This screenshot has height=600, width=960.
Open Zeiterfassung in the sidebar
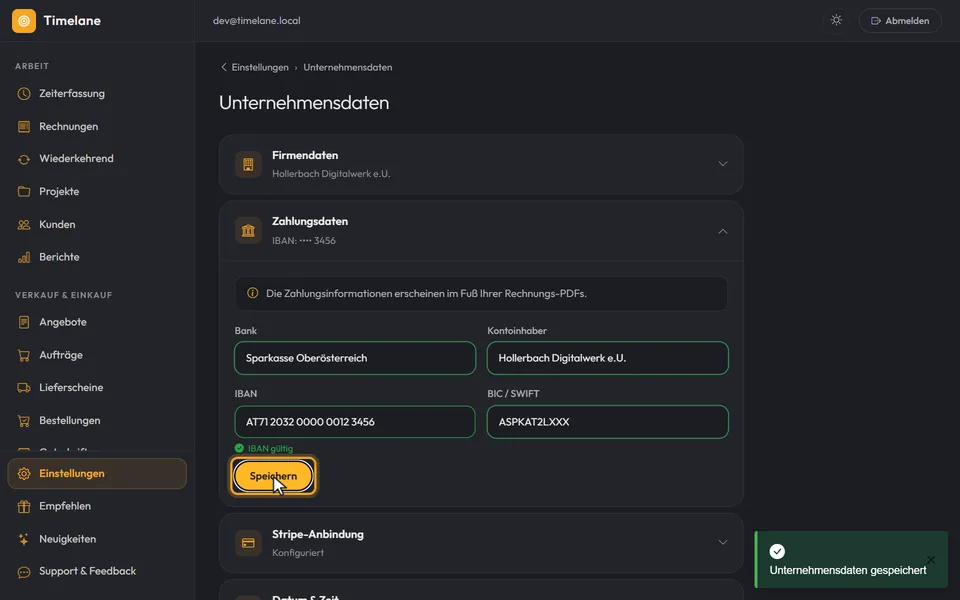(97, 94)
